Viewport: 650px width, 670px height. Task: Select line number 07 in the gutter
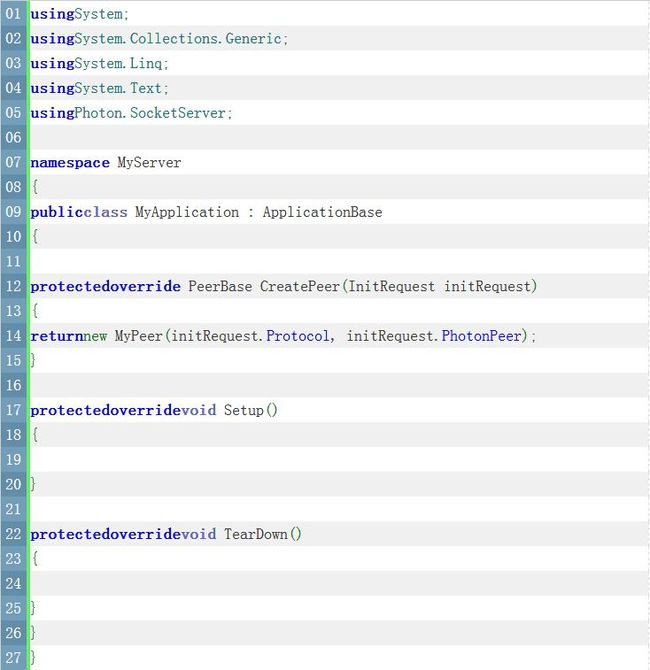click(13, 162)
